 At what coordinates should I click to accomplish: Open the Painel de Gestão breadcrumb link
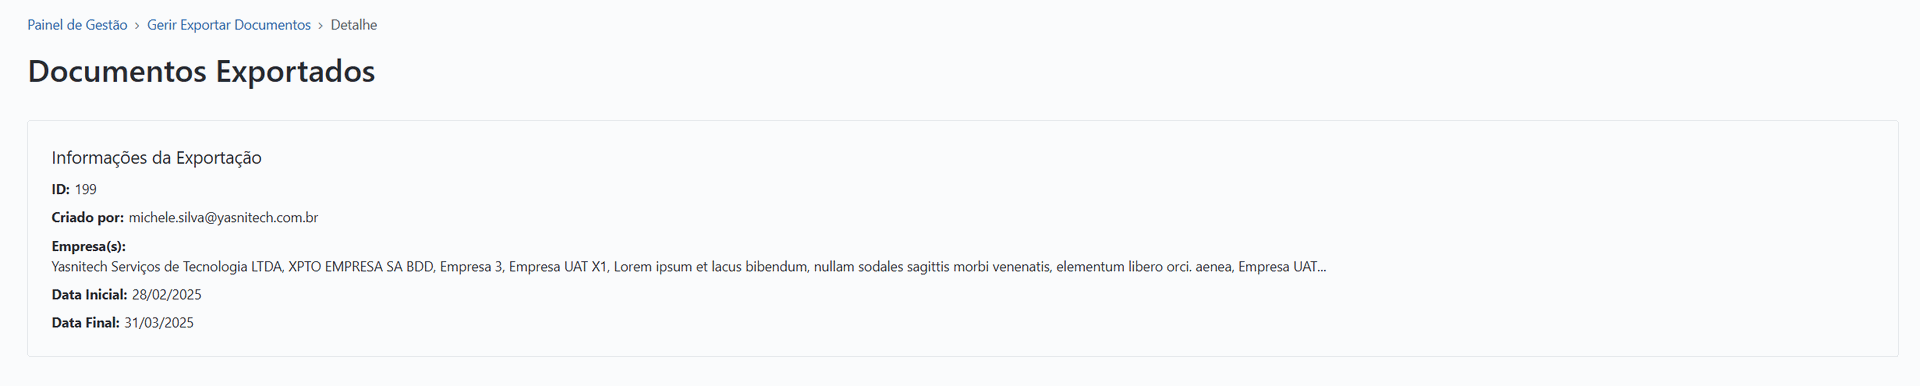point(77,25)
